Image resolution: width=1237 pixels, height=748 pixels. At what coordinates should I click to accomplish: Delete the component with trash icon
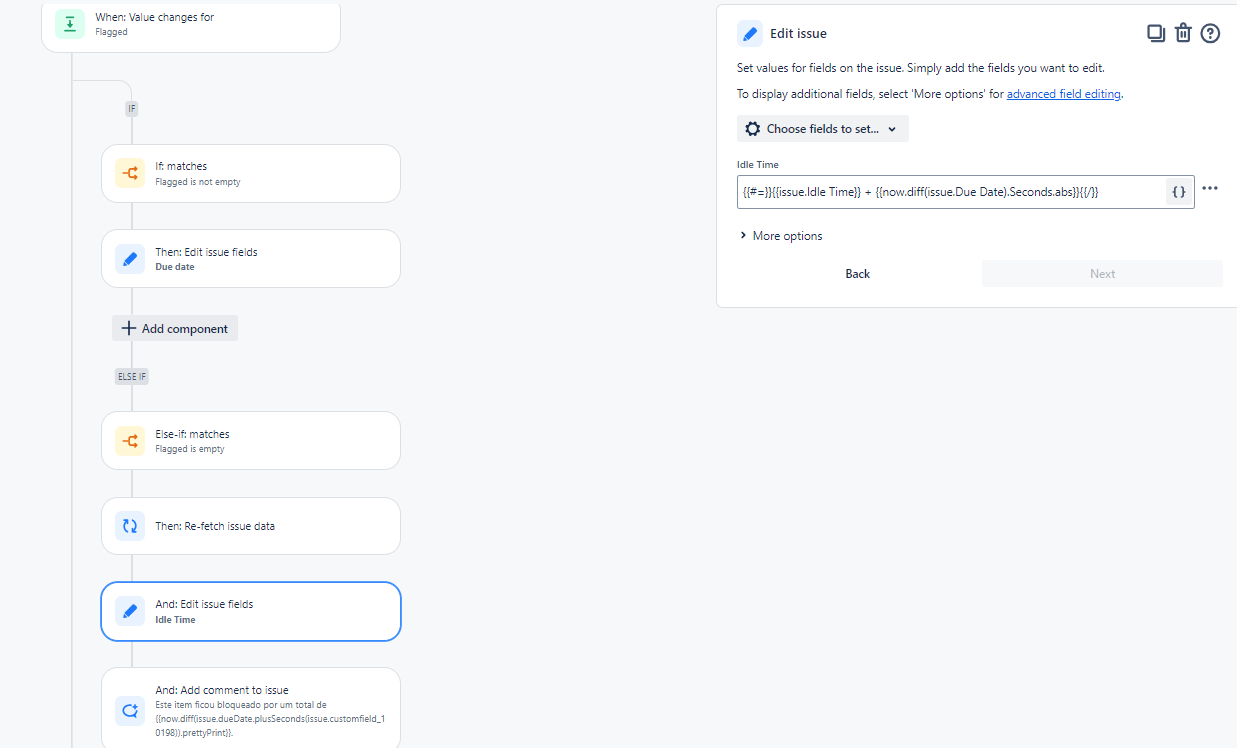[x=1183, y=33]
